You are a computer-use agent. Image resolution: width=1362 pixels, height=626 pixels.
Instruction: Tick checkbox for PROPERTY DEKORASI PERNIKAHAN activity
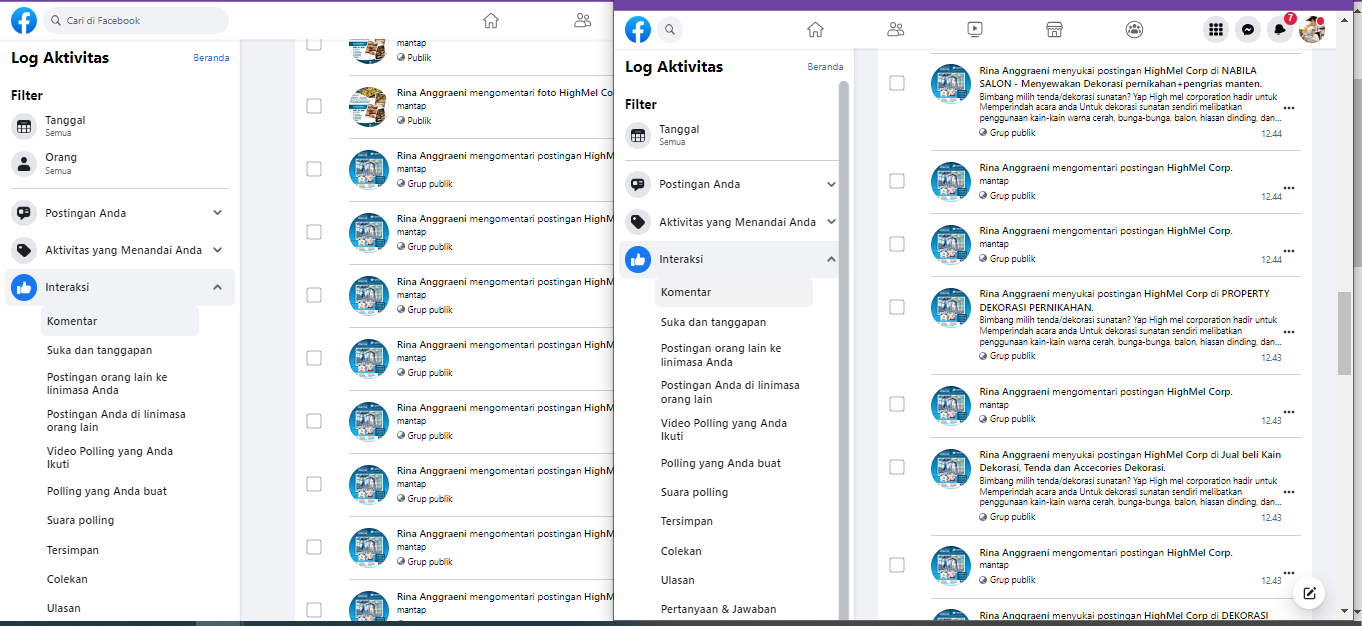pyautogui.click(x=897, y=307)
